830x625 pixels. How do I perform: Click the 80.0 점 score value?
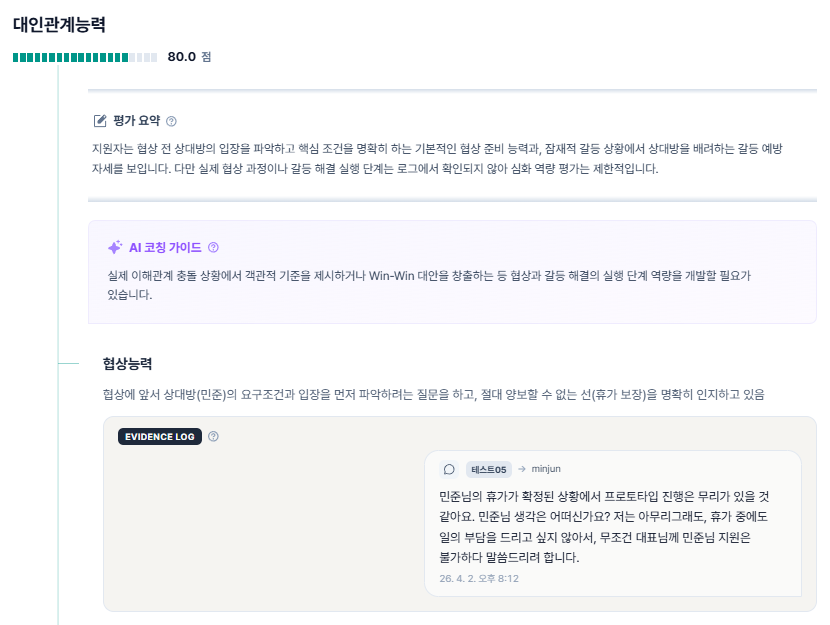pos(189,57)
